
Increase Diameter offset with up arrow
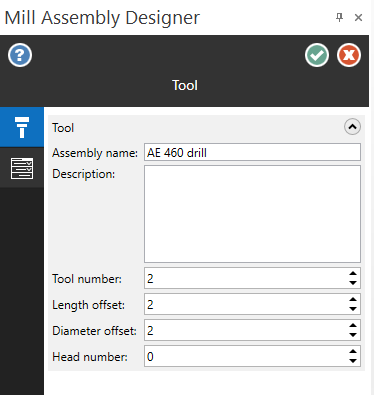click(353, 326)
